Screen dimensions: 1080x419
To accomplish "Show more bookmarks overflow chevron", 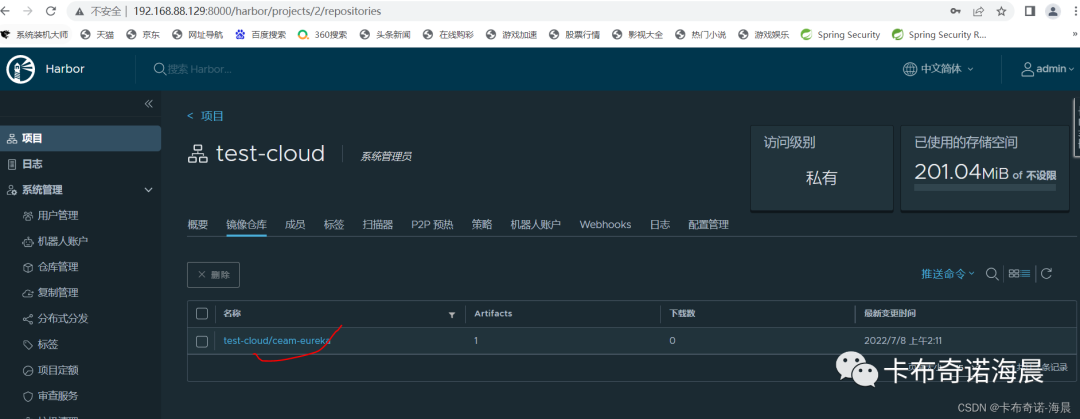I will click(x=1075, y=34).
